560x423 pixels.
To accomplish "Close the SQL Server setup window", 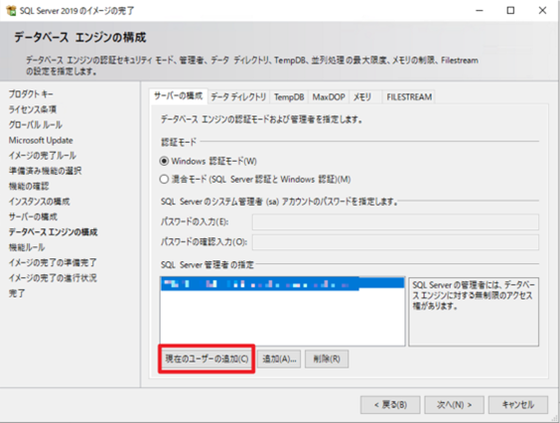I will [x=542, y=11].
